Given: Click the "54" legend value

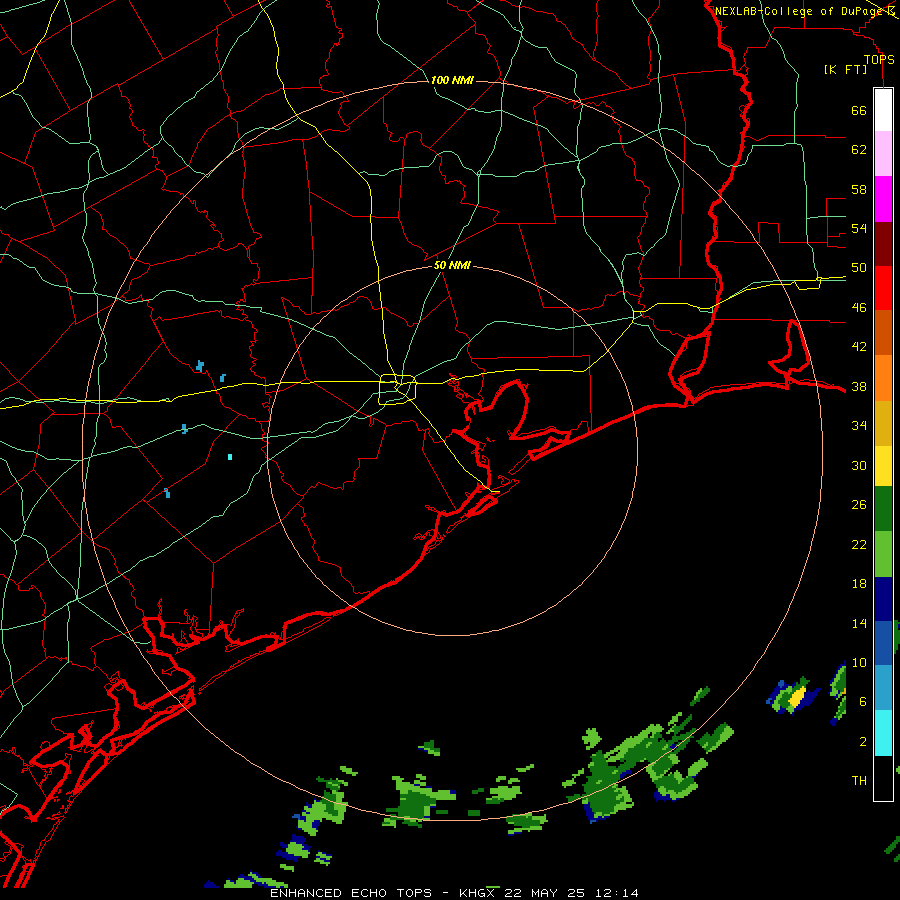Looking at the screenshot, I should pyautogui.click(x=859, y=228).
